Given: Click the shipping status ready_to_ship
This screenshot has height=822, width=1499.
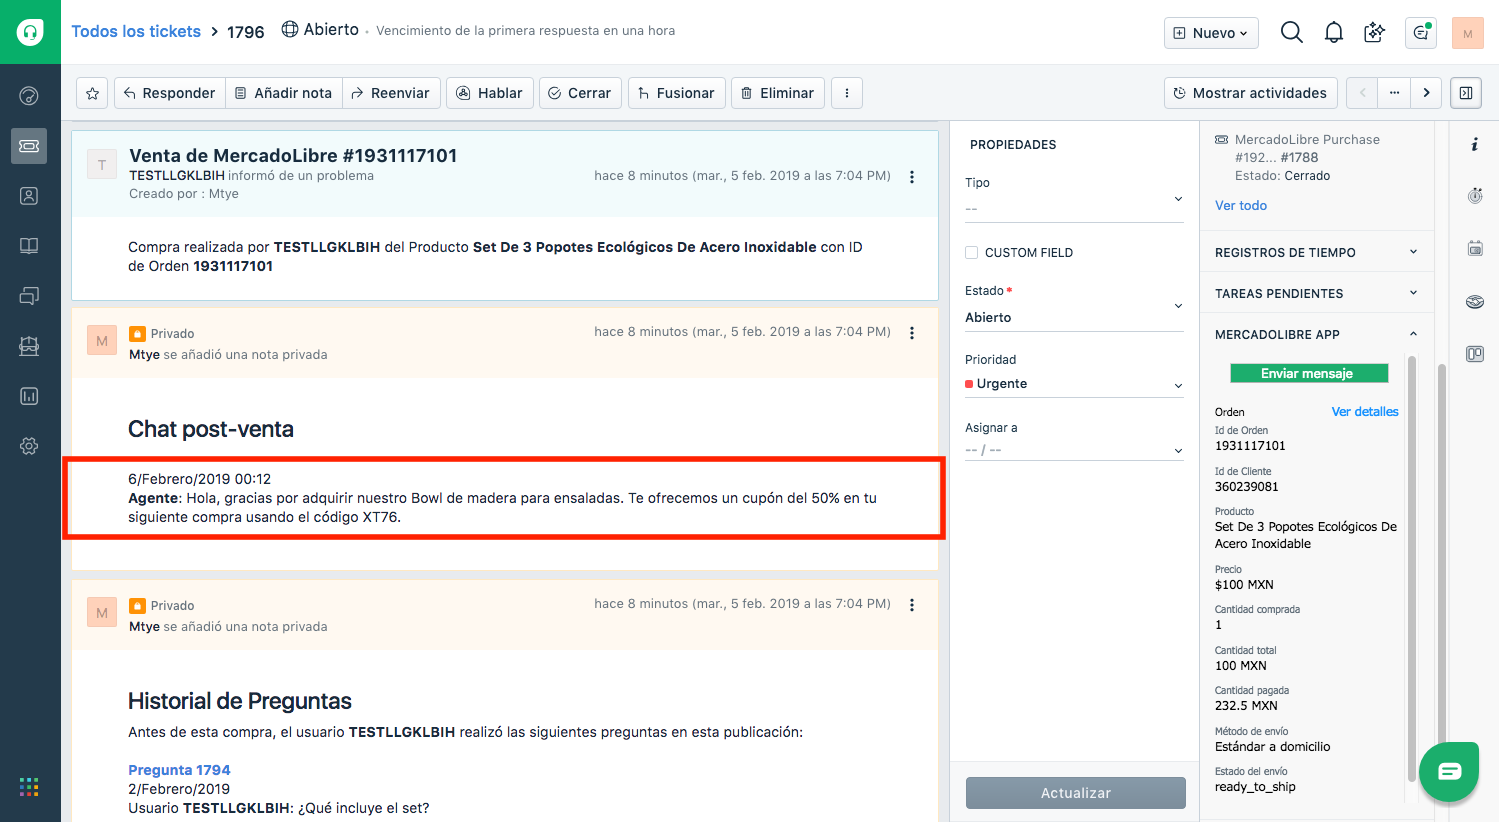Looking at the screenshot, I should coord(1255,787).
